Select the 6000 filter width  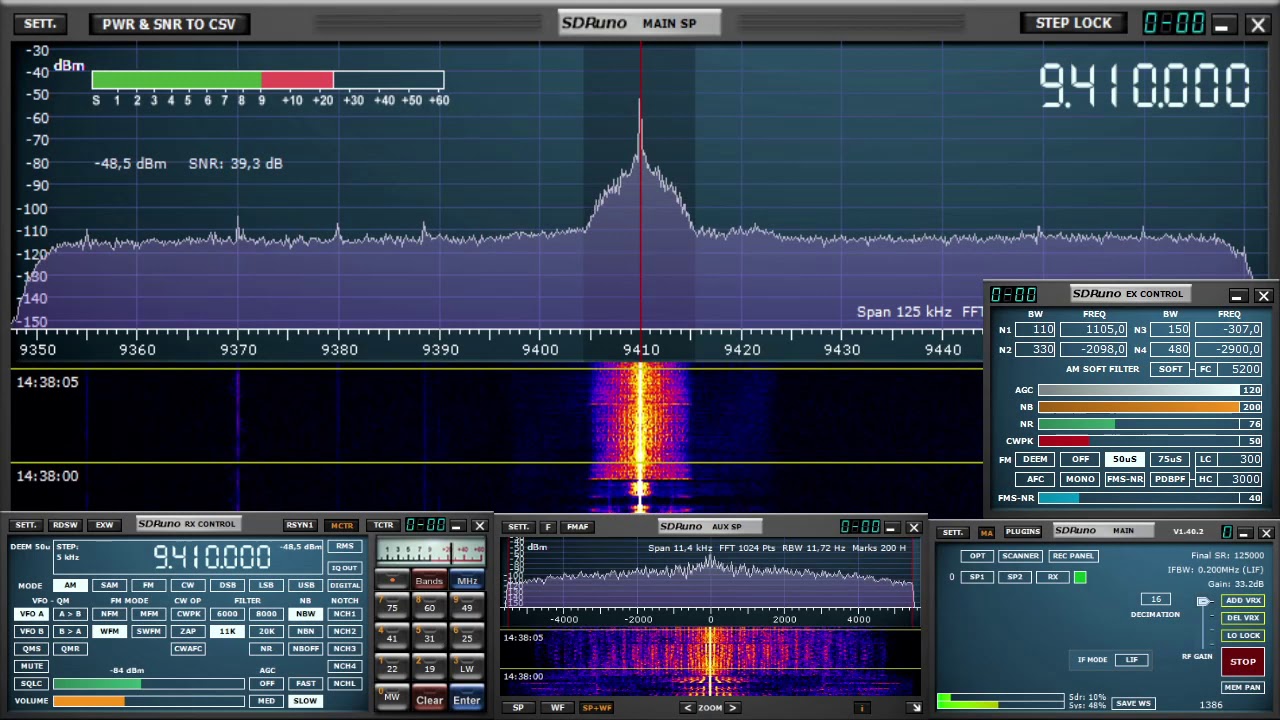(227, 614)
